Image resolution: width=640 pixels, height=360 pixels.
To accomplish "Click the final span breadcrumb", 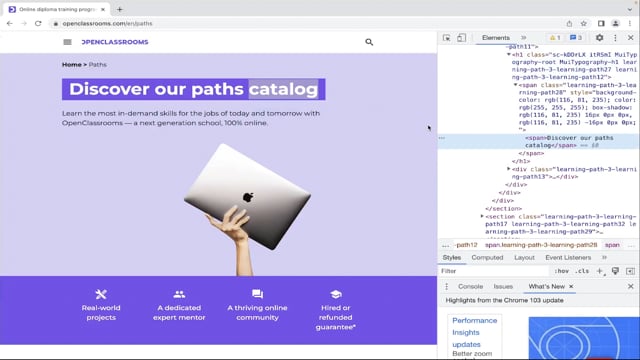I will pos(612,245).
